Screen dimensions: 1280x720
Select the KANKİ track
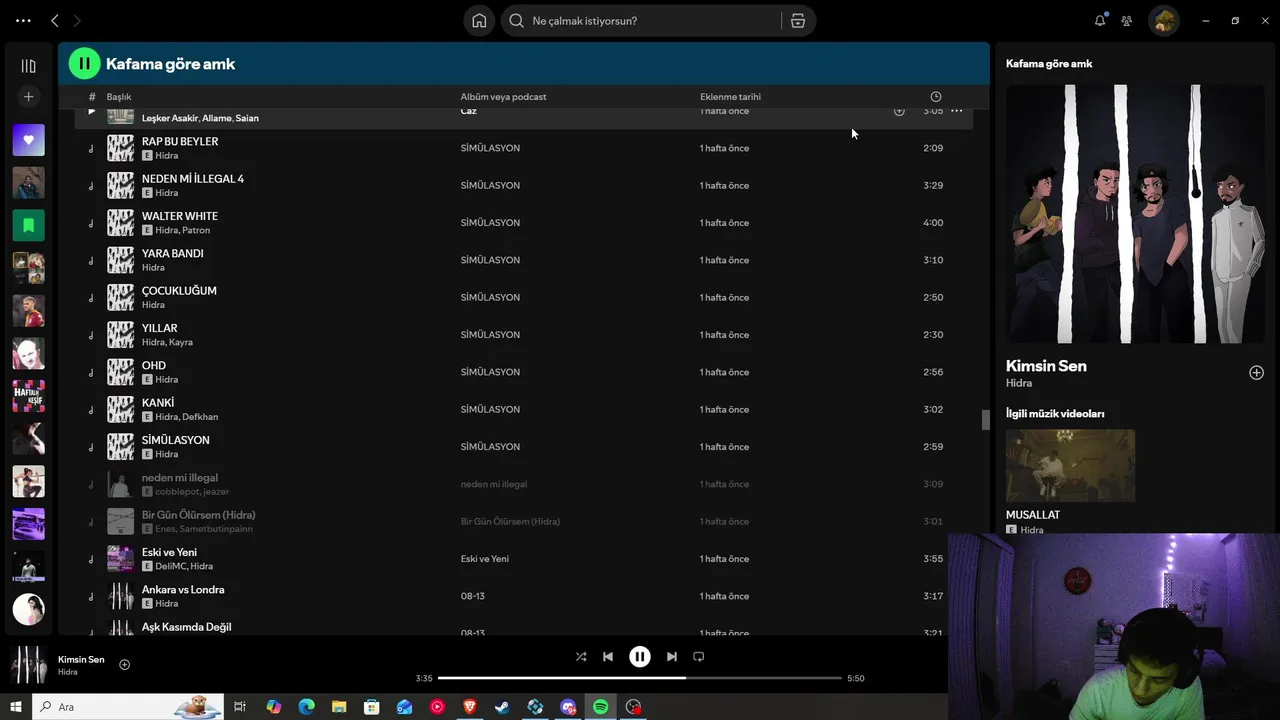pyautogui.click(x=158, y=403)
